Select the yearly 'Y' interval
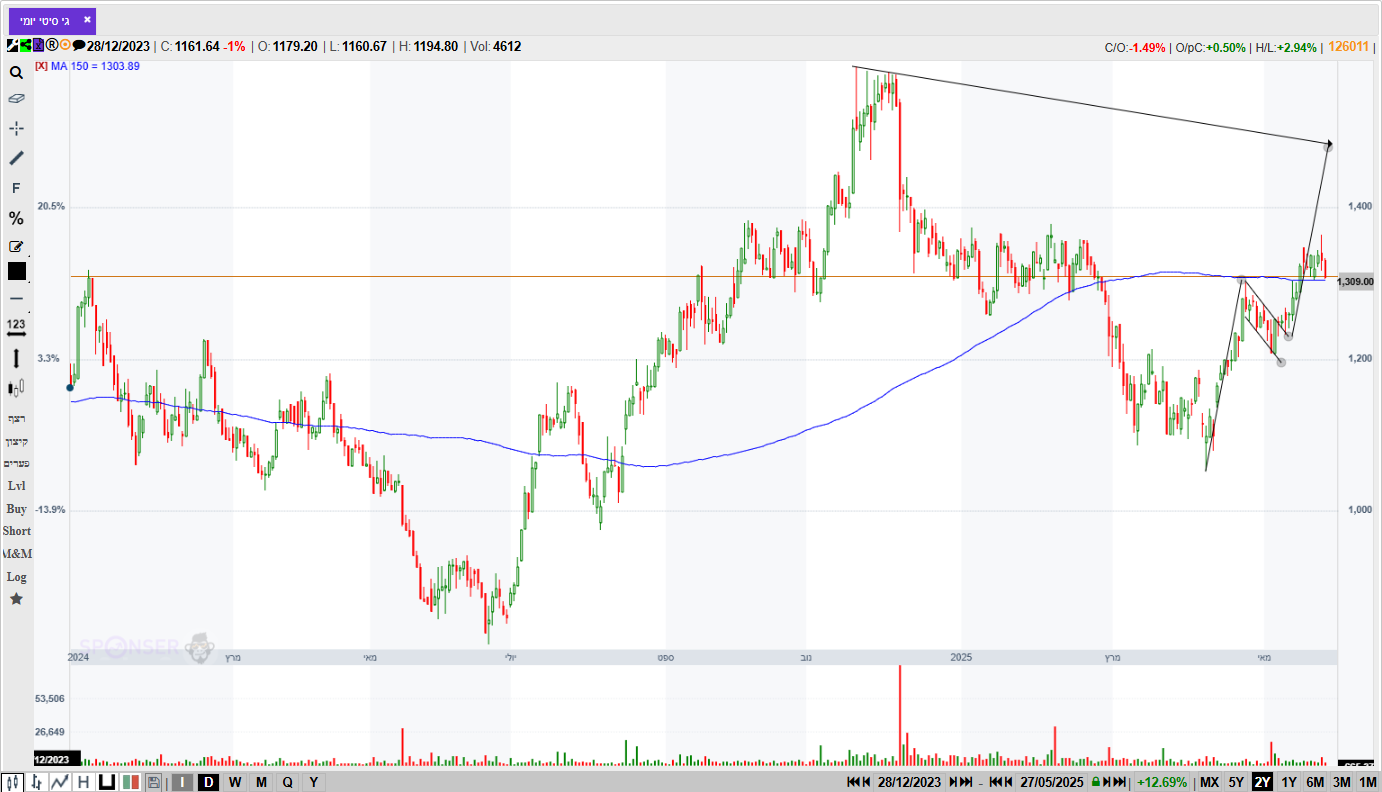Viewport: 1382px width, 792px height. (x=313, y=782)
